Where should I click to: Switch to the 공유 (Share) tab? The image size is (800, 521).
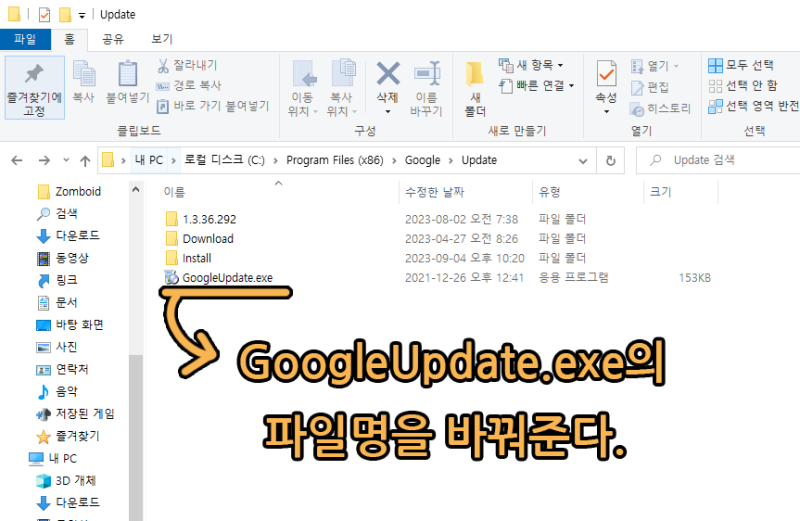(113, 39)
